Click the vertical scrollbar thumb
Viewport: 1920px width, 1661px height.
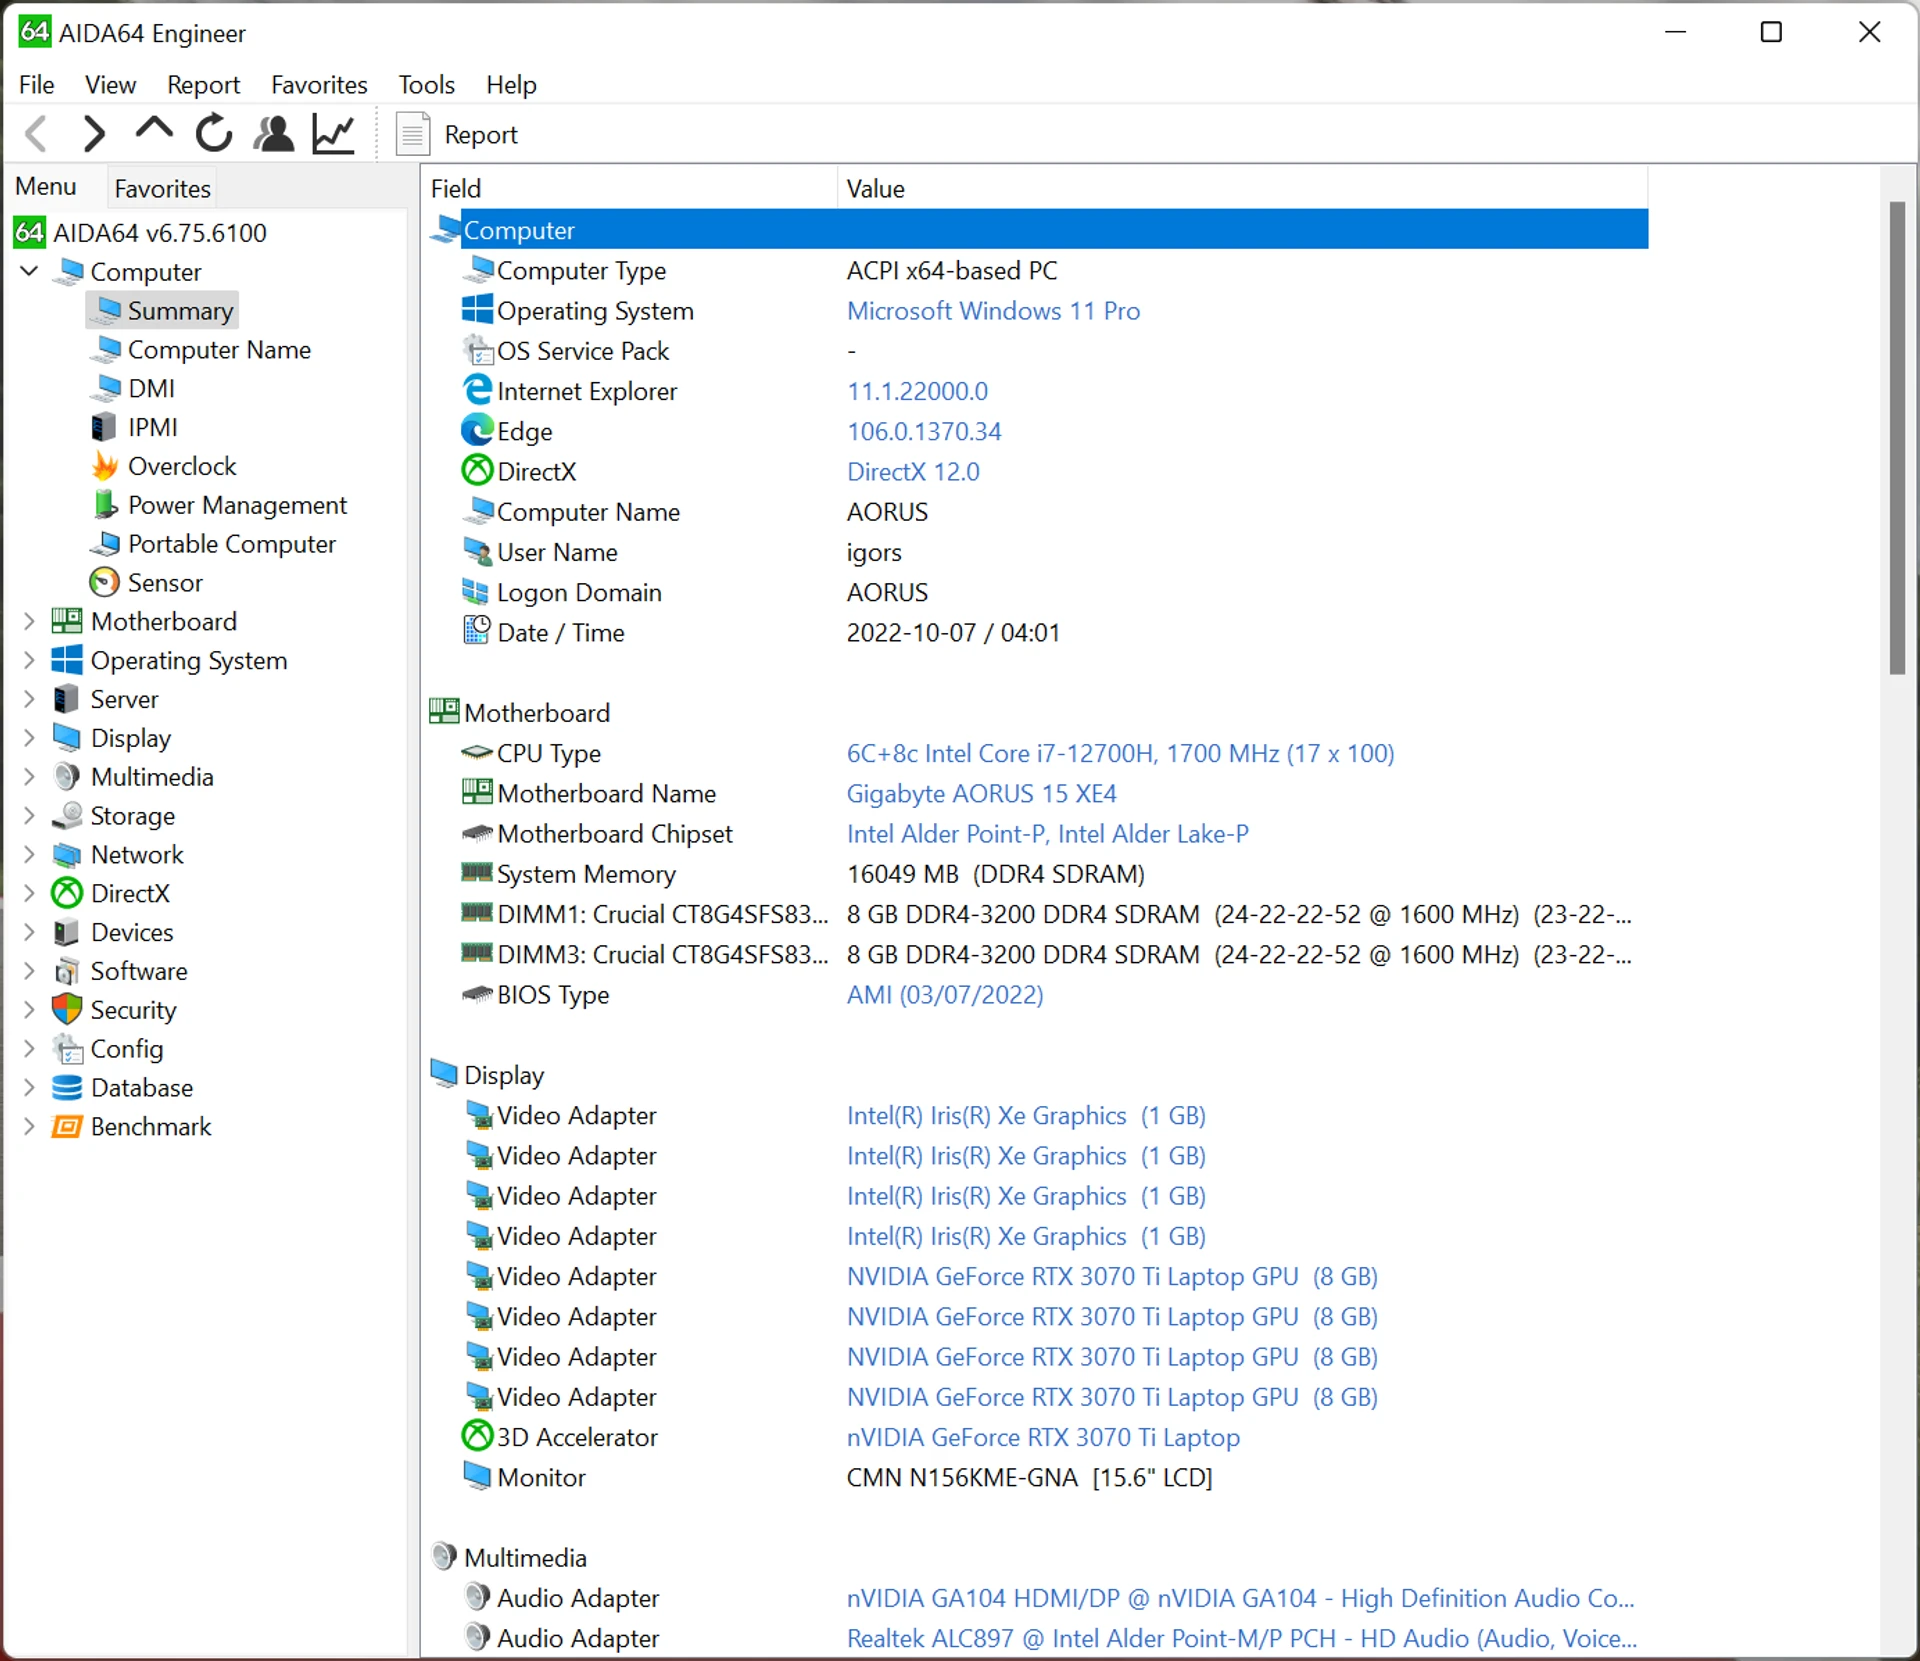pos(1897,438)
